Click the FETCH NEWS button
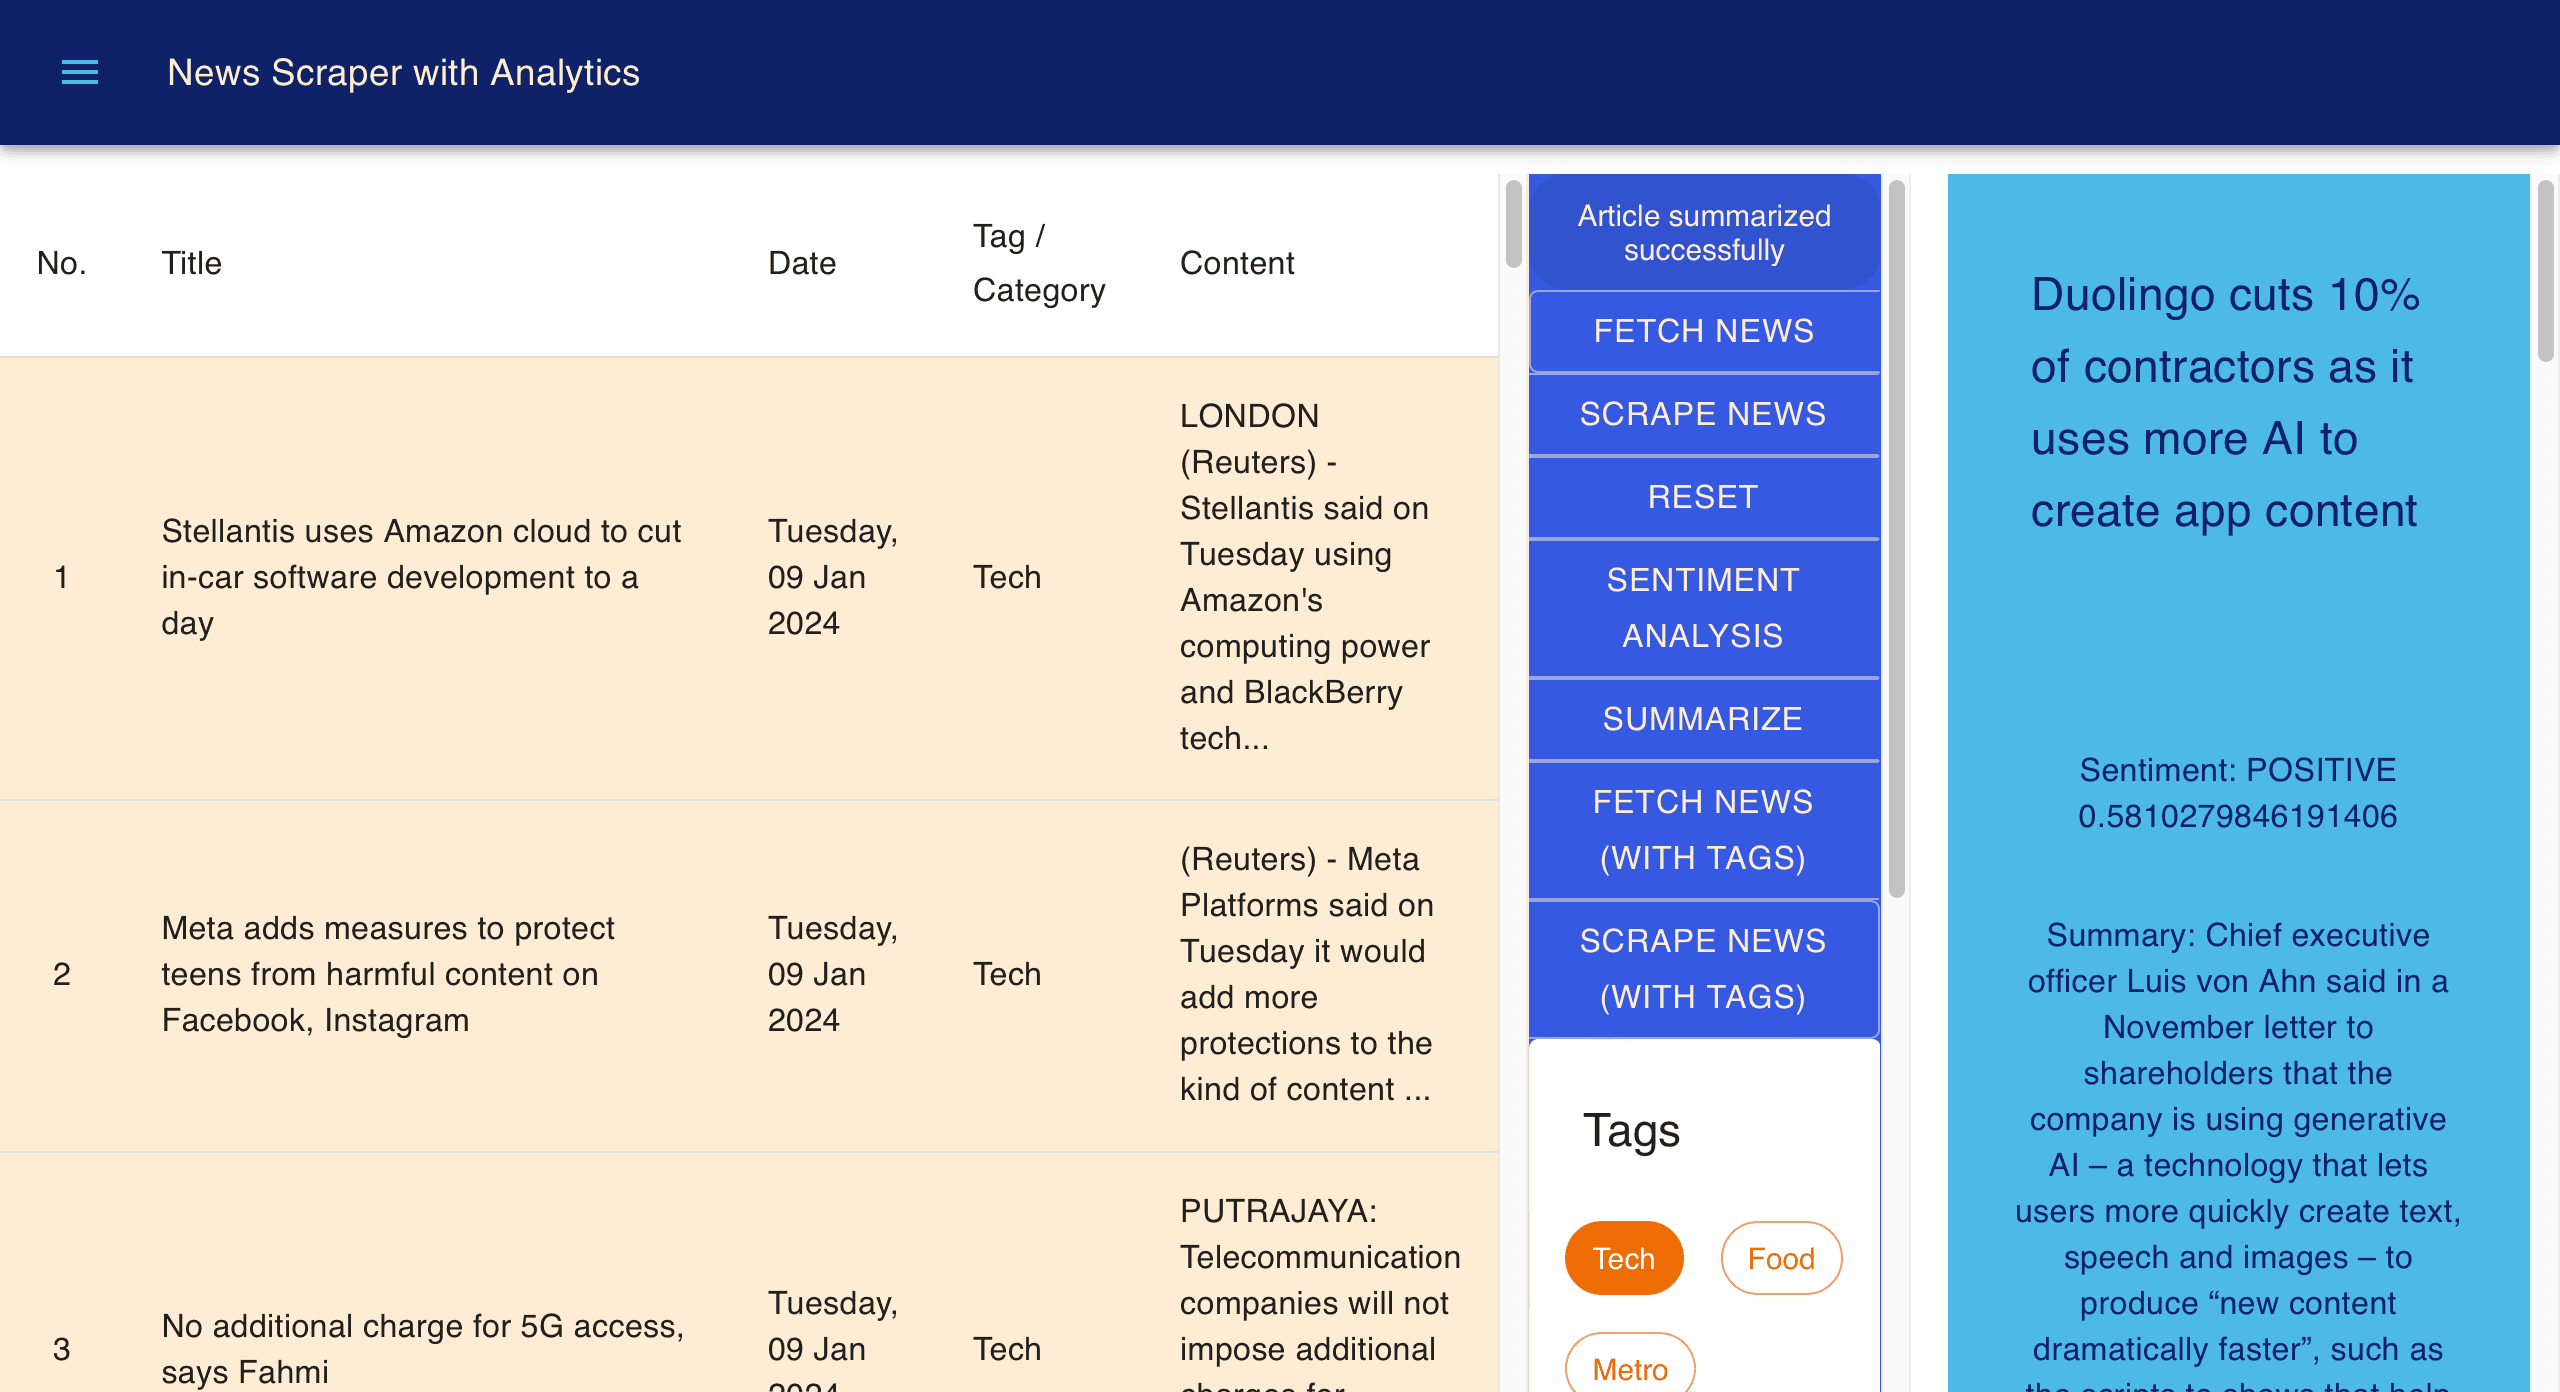 tap(1703, 331)
